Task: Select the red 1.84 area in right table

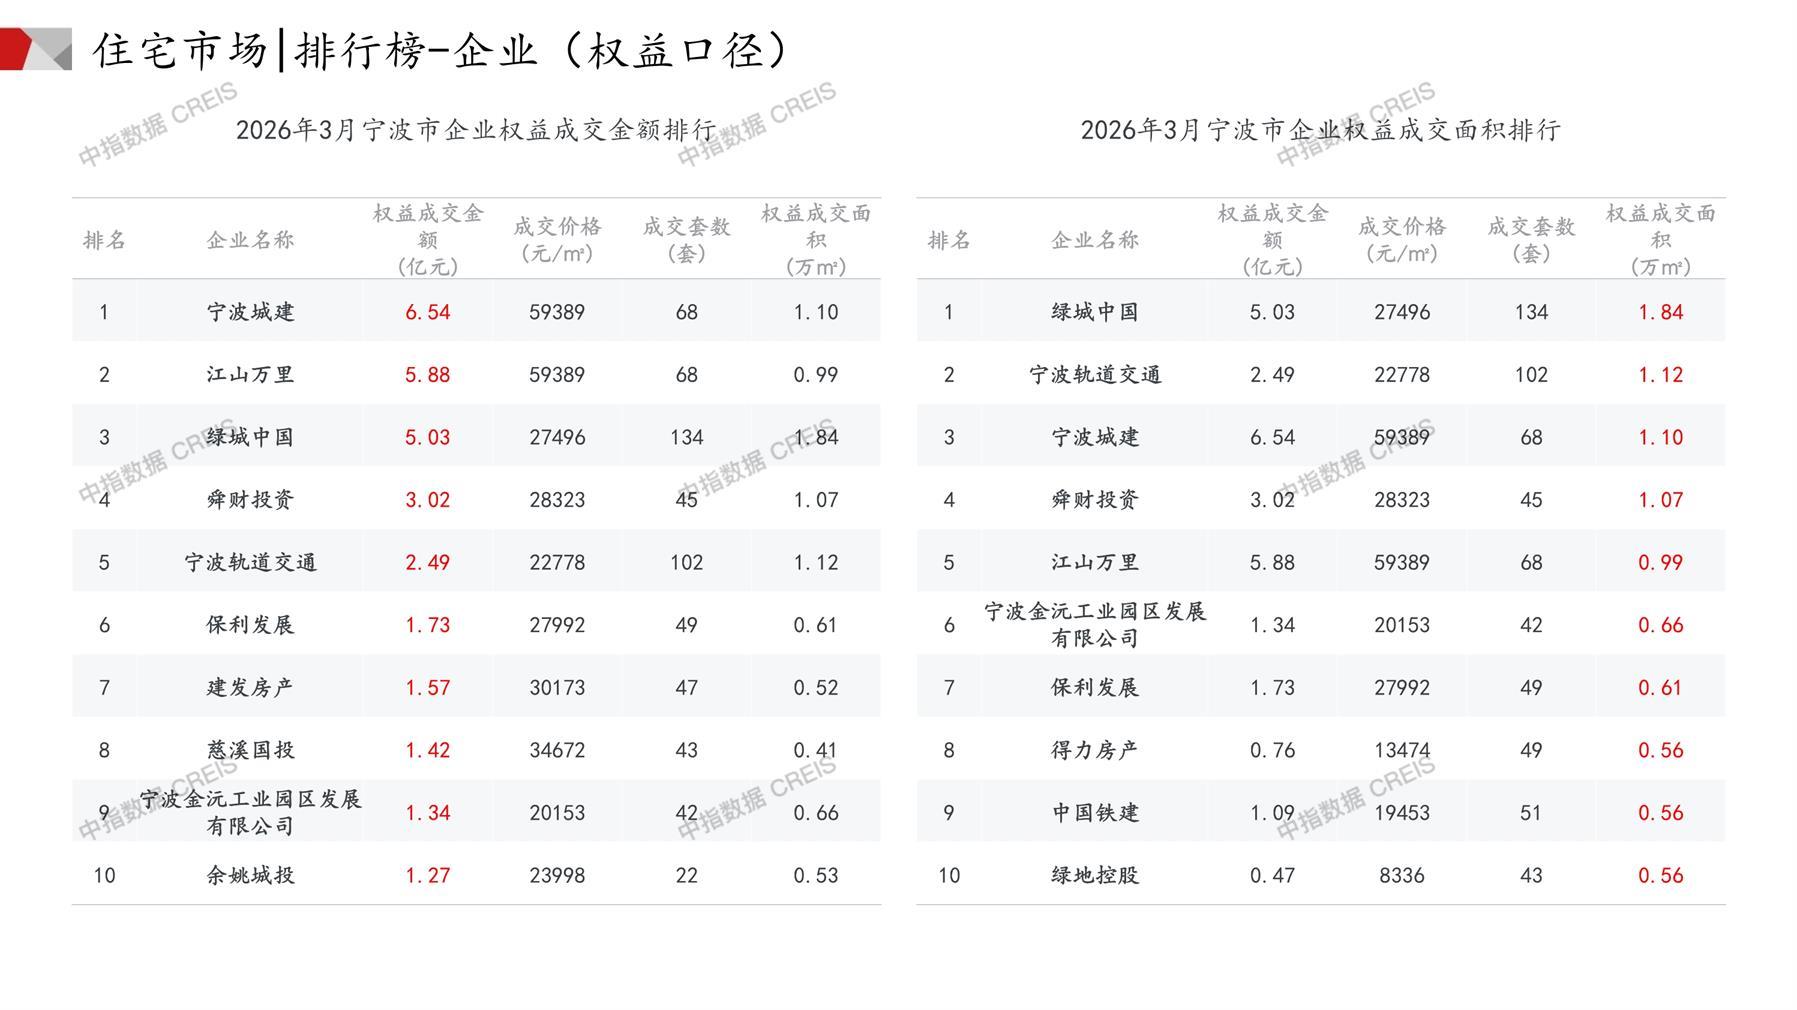Action: pos(1660,312)
